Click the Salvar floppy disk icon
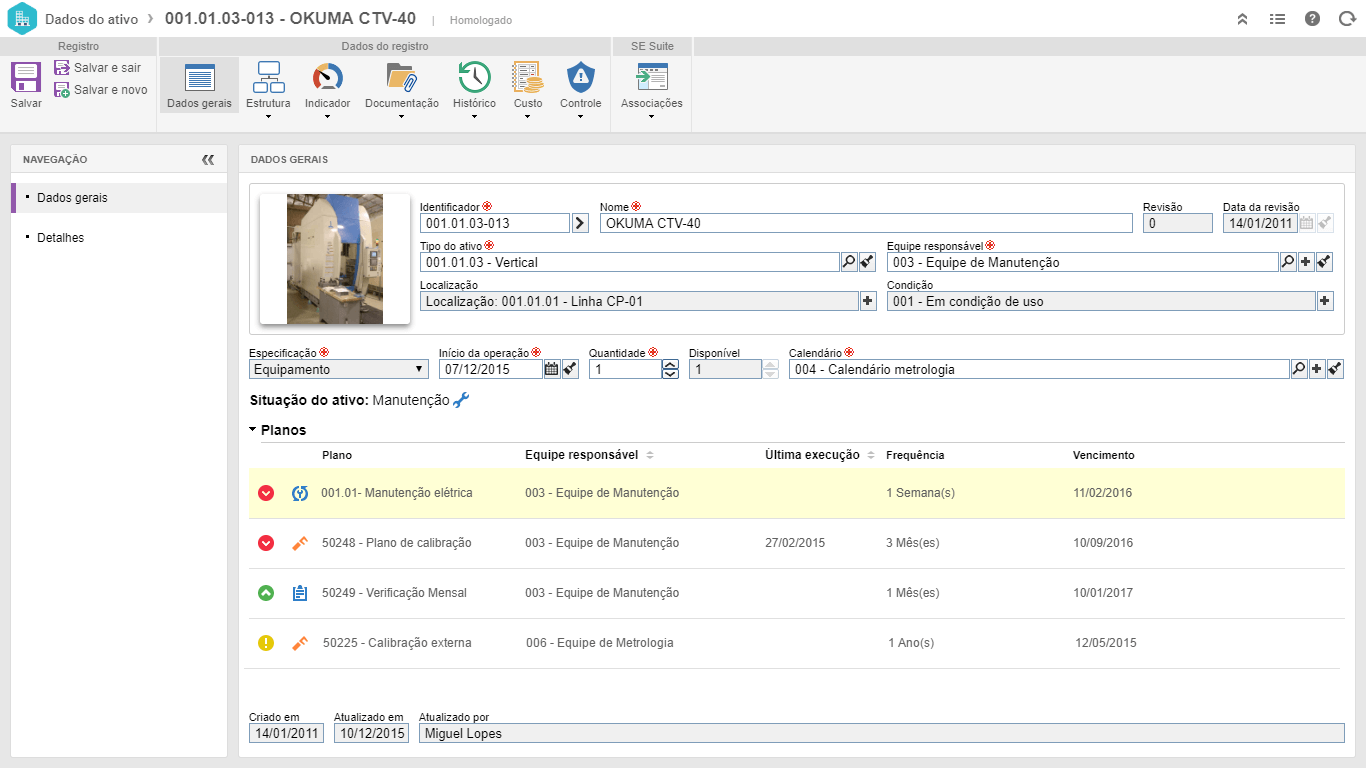The width and height of the screenshot is (1366, 768). [26, 78]
